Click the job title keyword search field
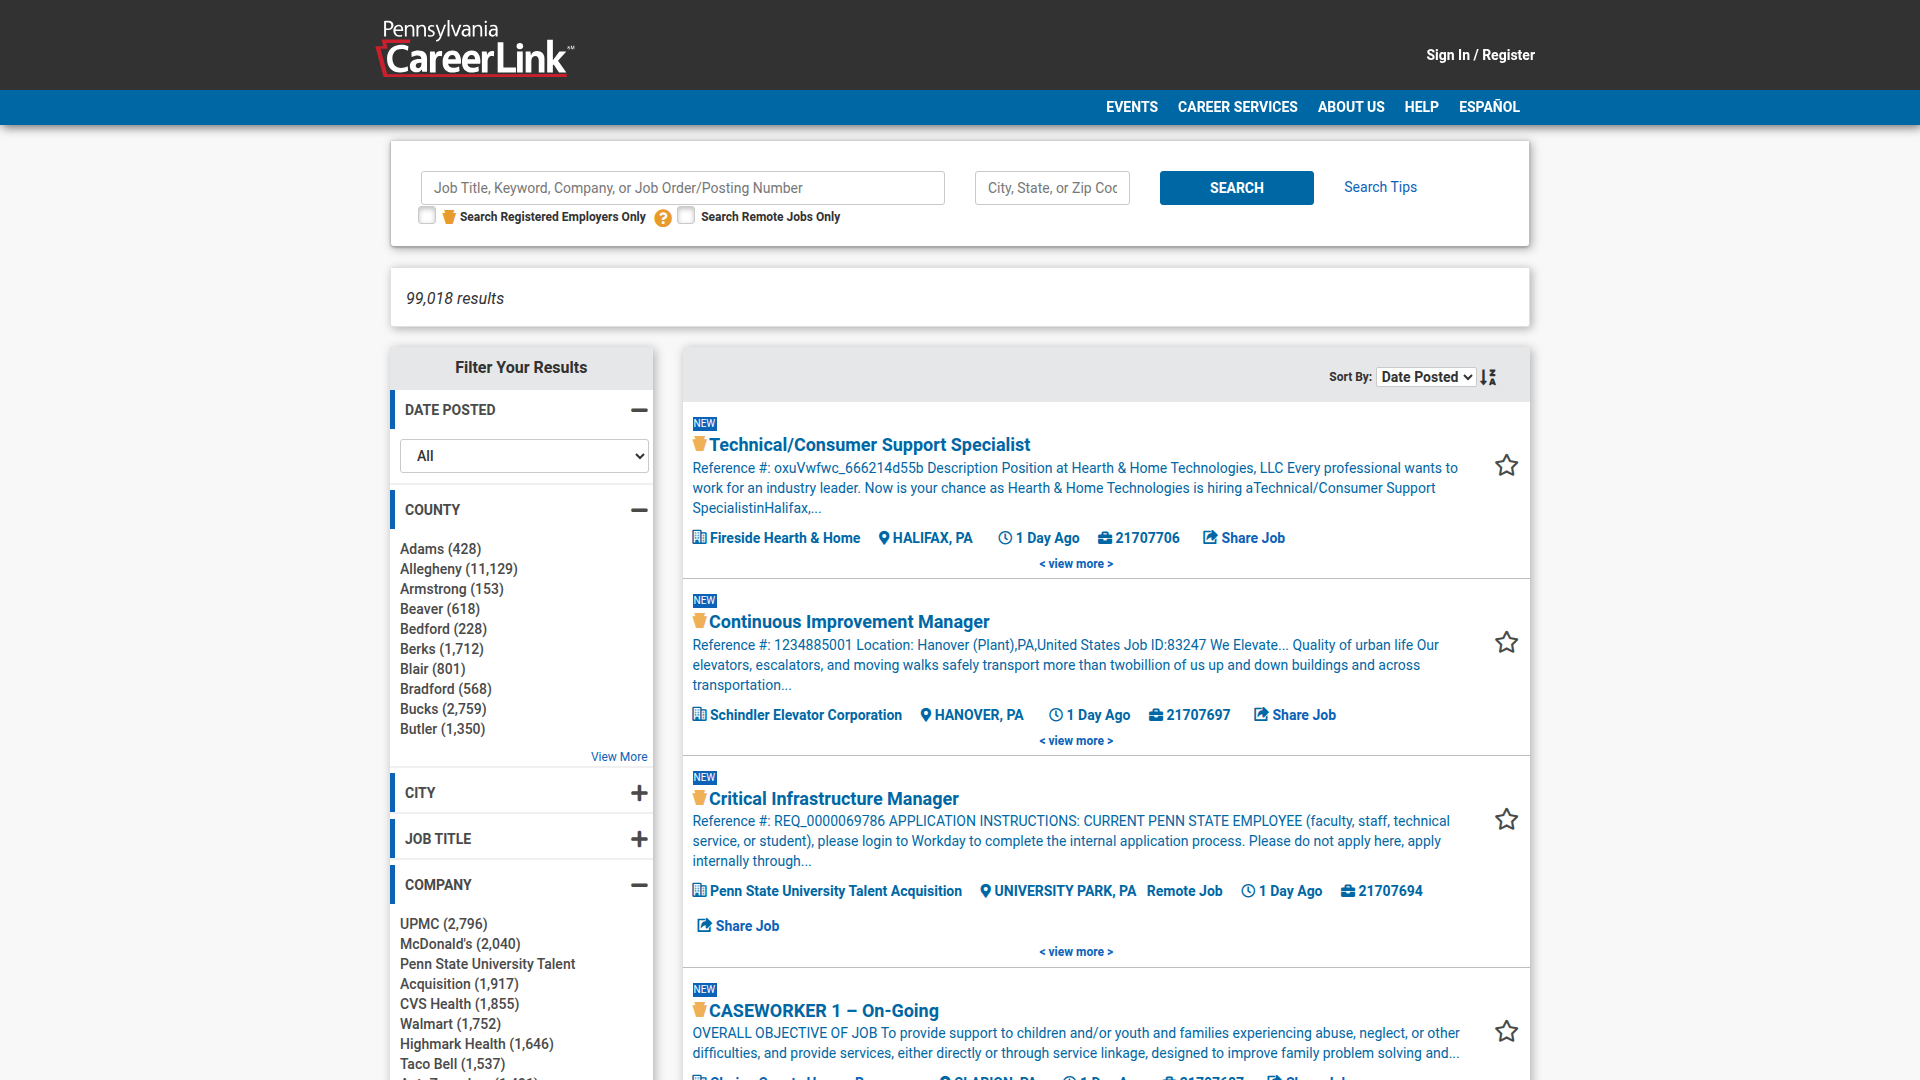The width and height of the screenshot is (1920, 1080). tap(683, 188)
